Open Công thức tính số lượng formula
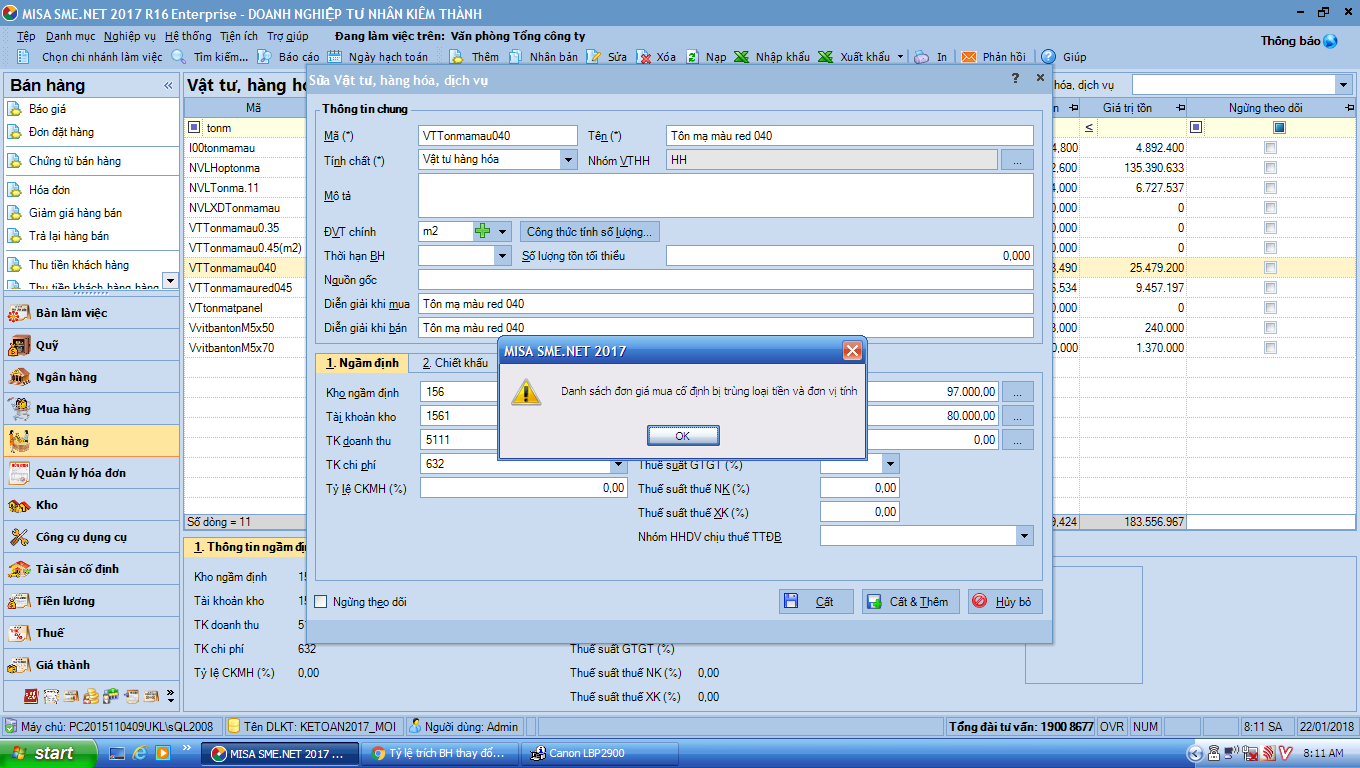 point(589,232)
